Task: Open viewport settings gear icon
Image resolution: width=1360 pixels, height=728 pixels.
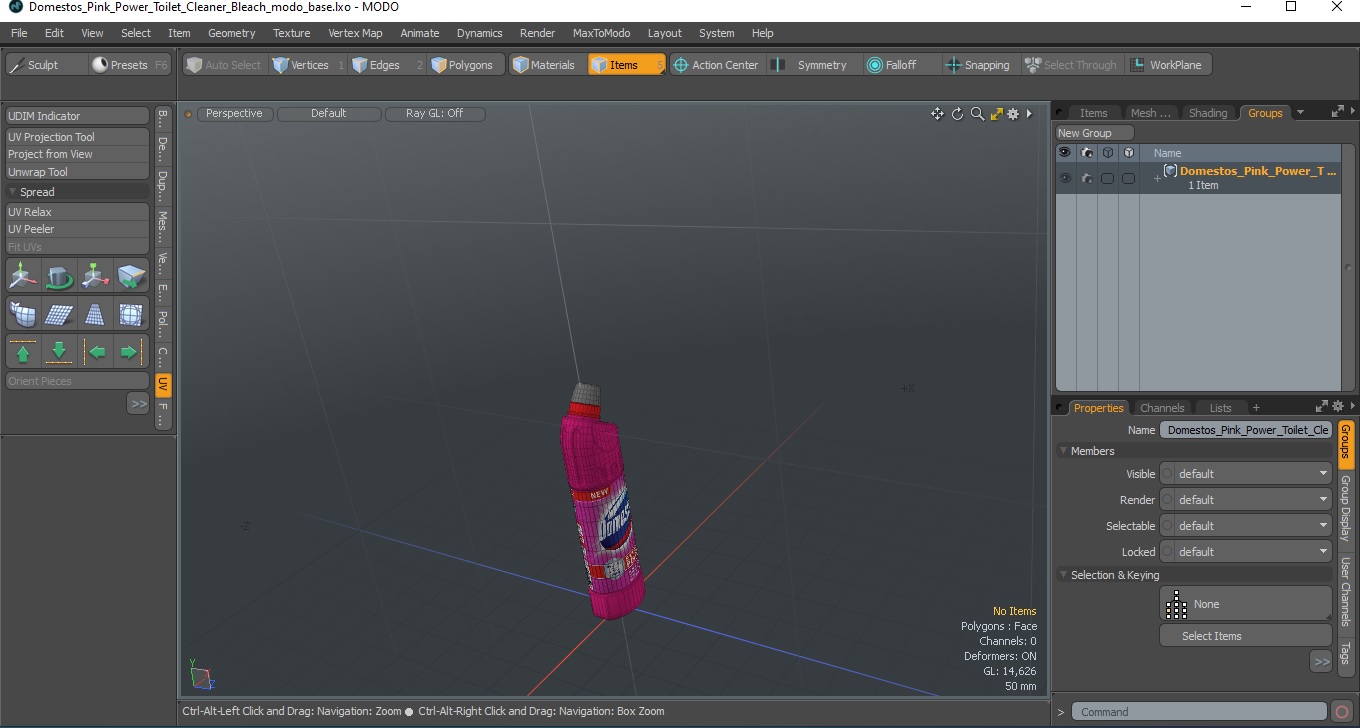Action: click(x=1013, y=114)
